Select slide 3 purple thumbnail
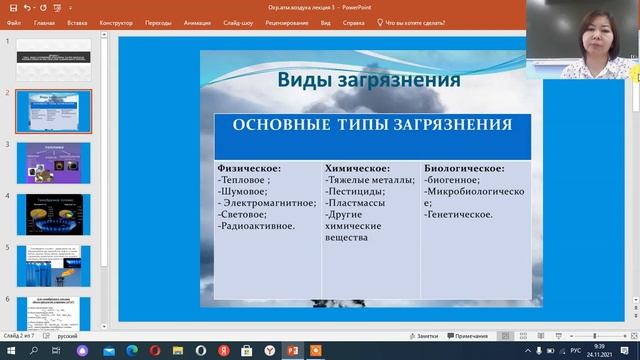Image resolution: width=640 pixels, height=360 pixels. [53, 163]
